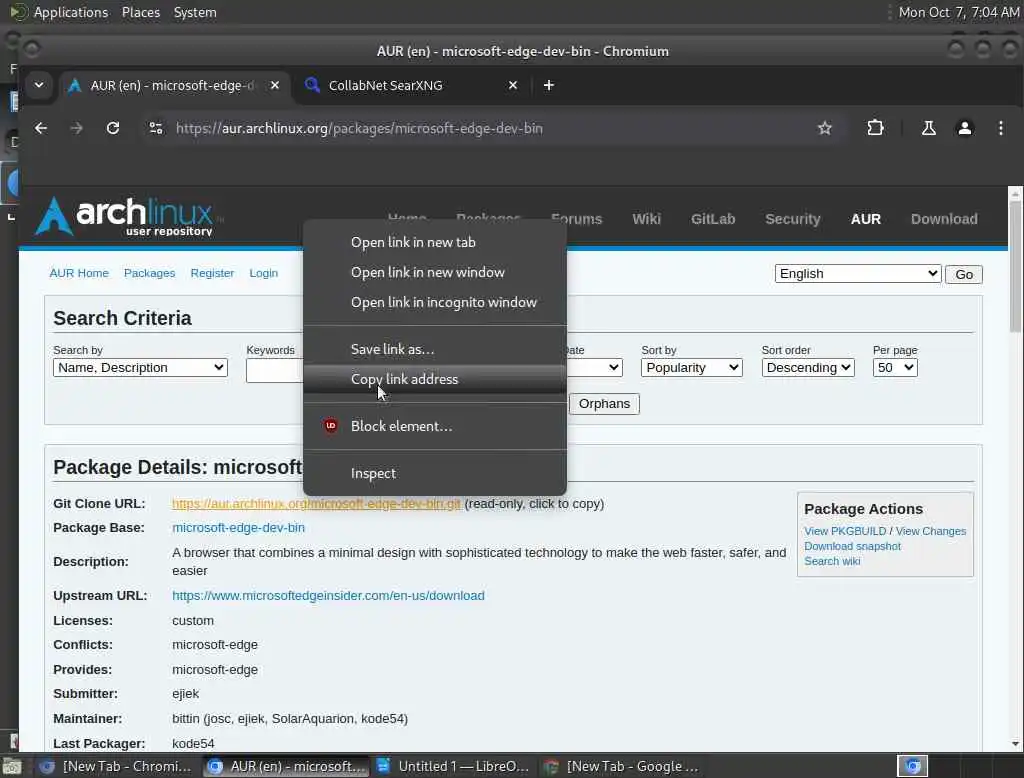The height and width of the screenshot is (778, 1024).
Task: Click Search wiki link
Action: coord(832,561)
